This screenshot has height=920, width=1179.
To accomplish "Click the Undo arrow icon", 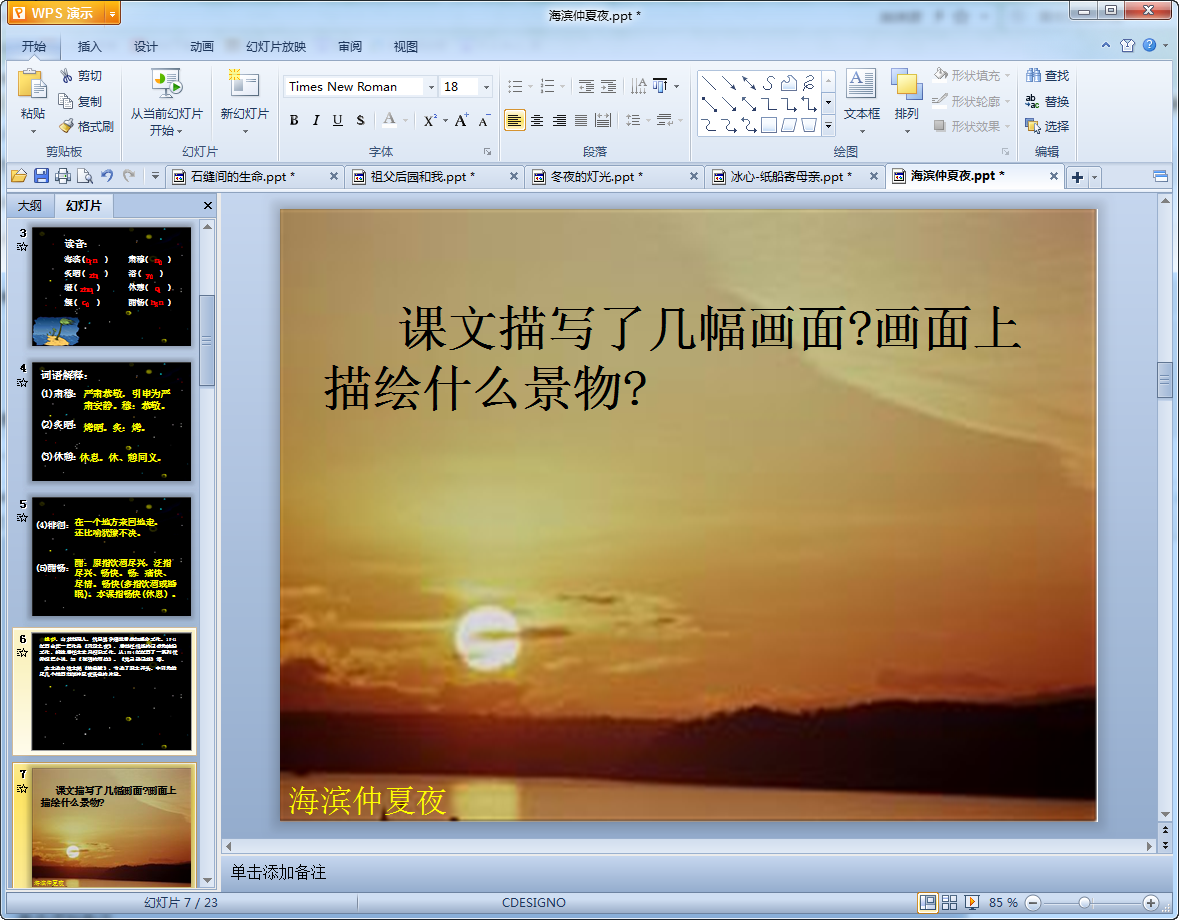I will (107, 176).
